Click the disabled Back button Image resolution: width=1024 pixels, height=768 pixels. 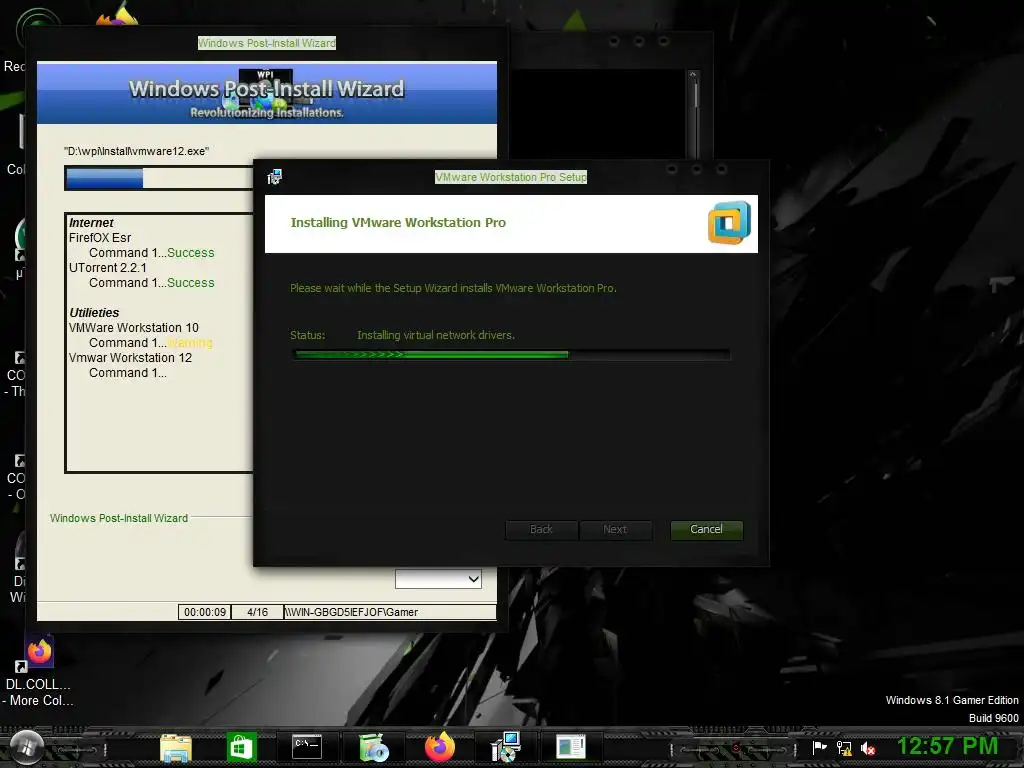[541, 530]
